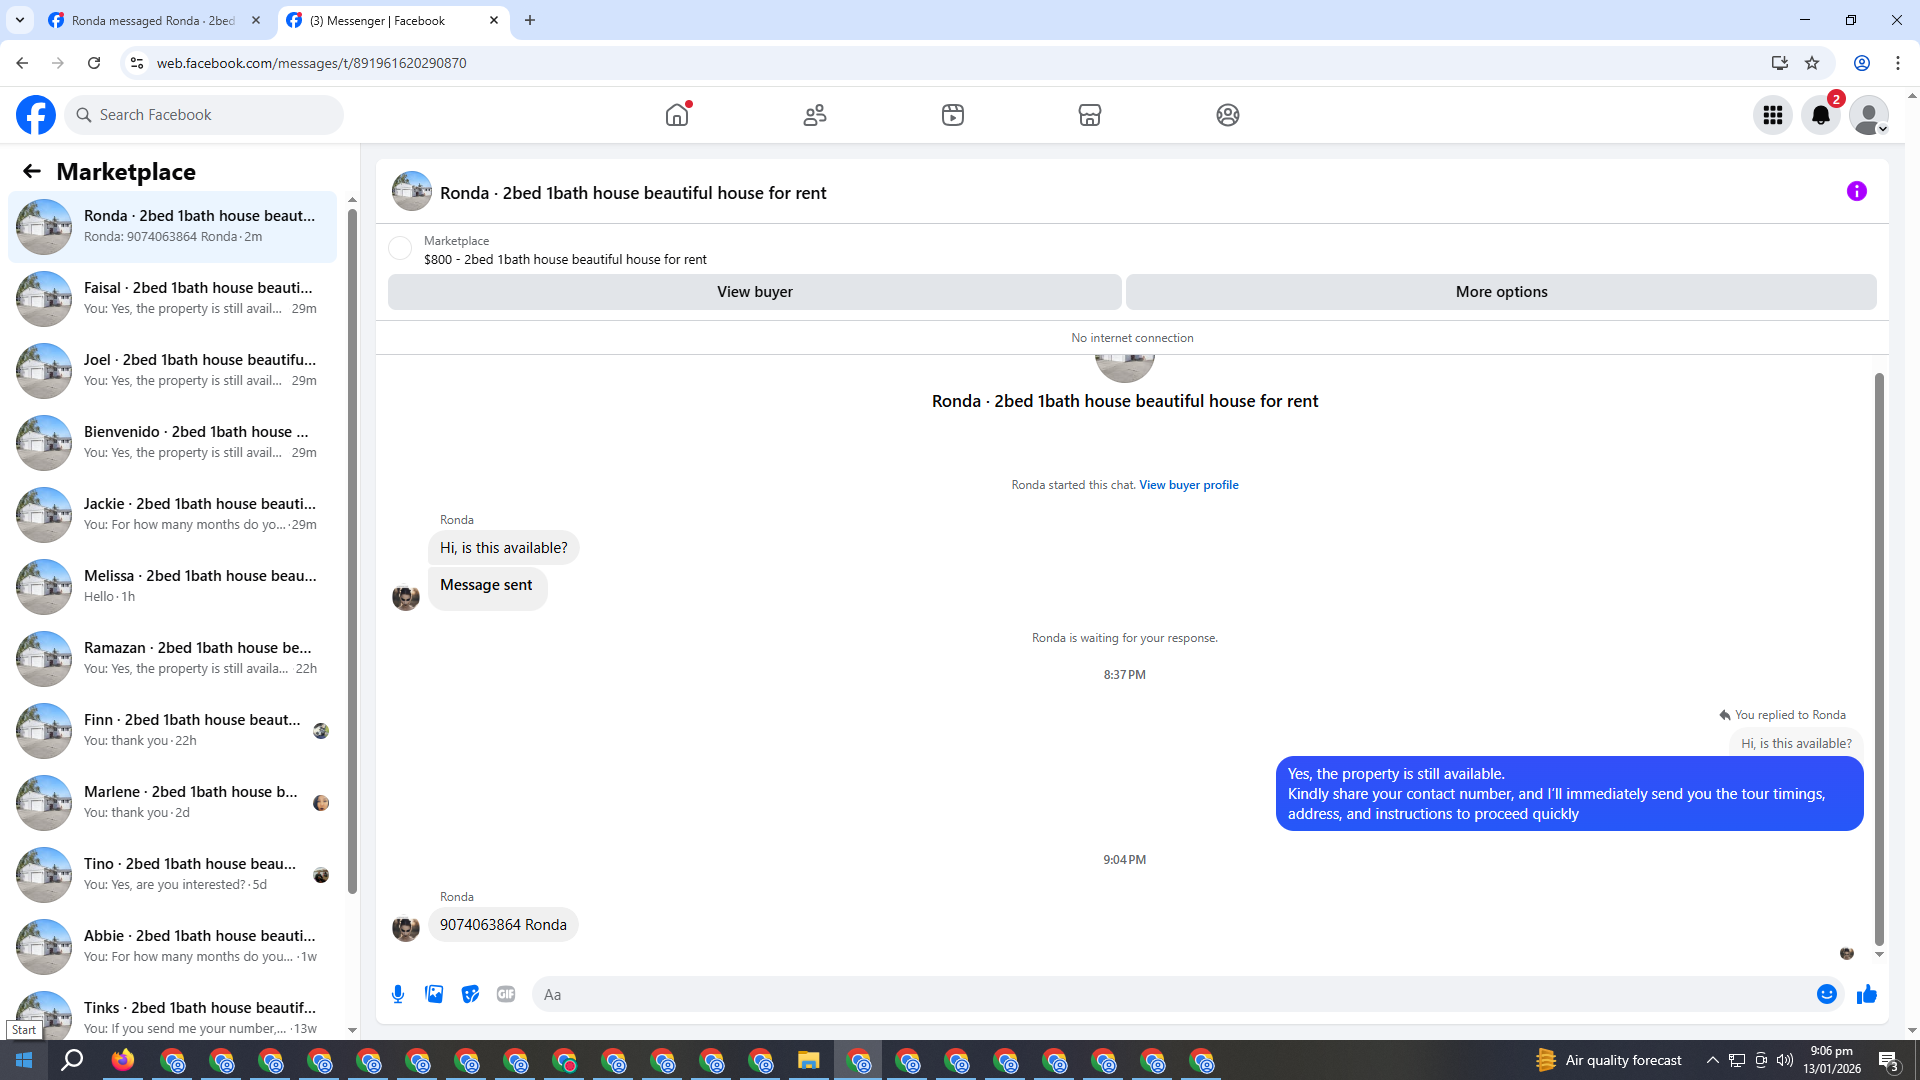Screen dimensions: 1920x1080
Task: Attach a photo using image icon
Action: coord(434,994)
